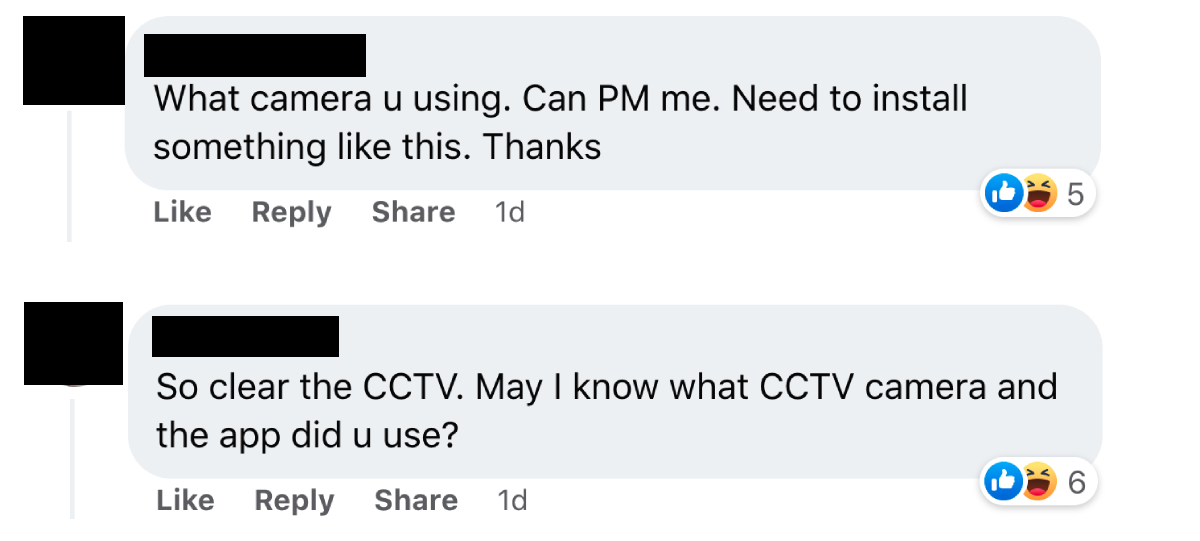
Task: Open profile picture of "What camera" commenter
Action: [x=74, y=60]
